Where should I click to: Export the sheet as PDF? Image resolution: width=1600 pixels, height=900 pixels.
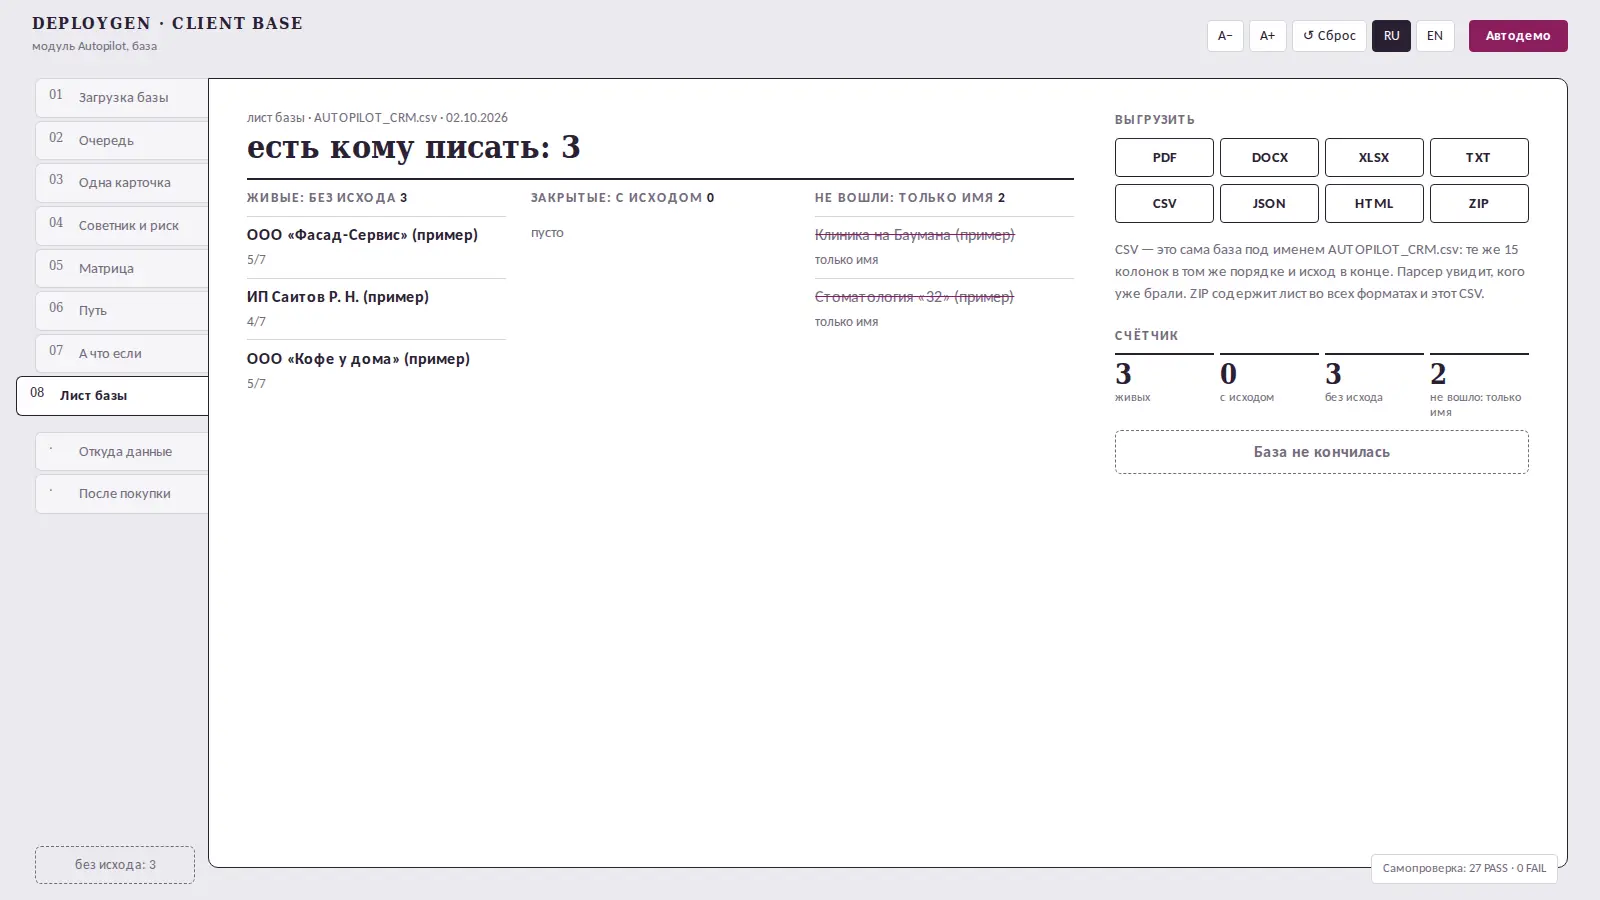pyautogui.click(x=1164, y=157)
